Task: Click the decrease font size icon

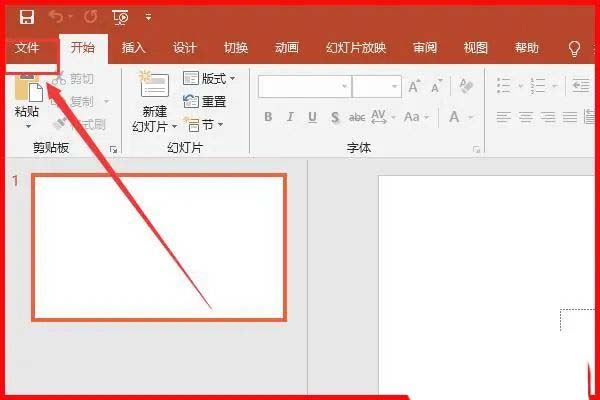Action: pyautogui.click(x=437, y=87)
